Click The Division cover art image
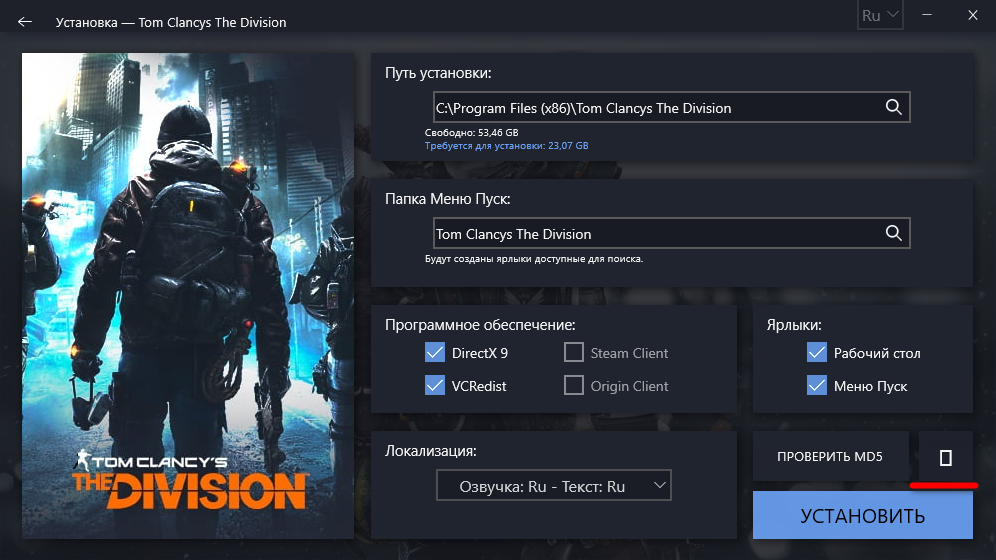 click(188, 296)
